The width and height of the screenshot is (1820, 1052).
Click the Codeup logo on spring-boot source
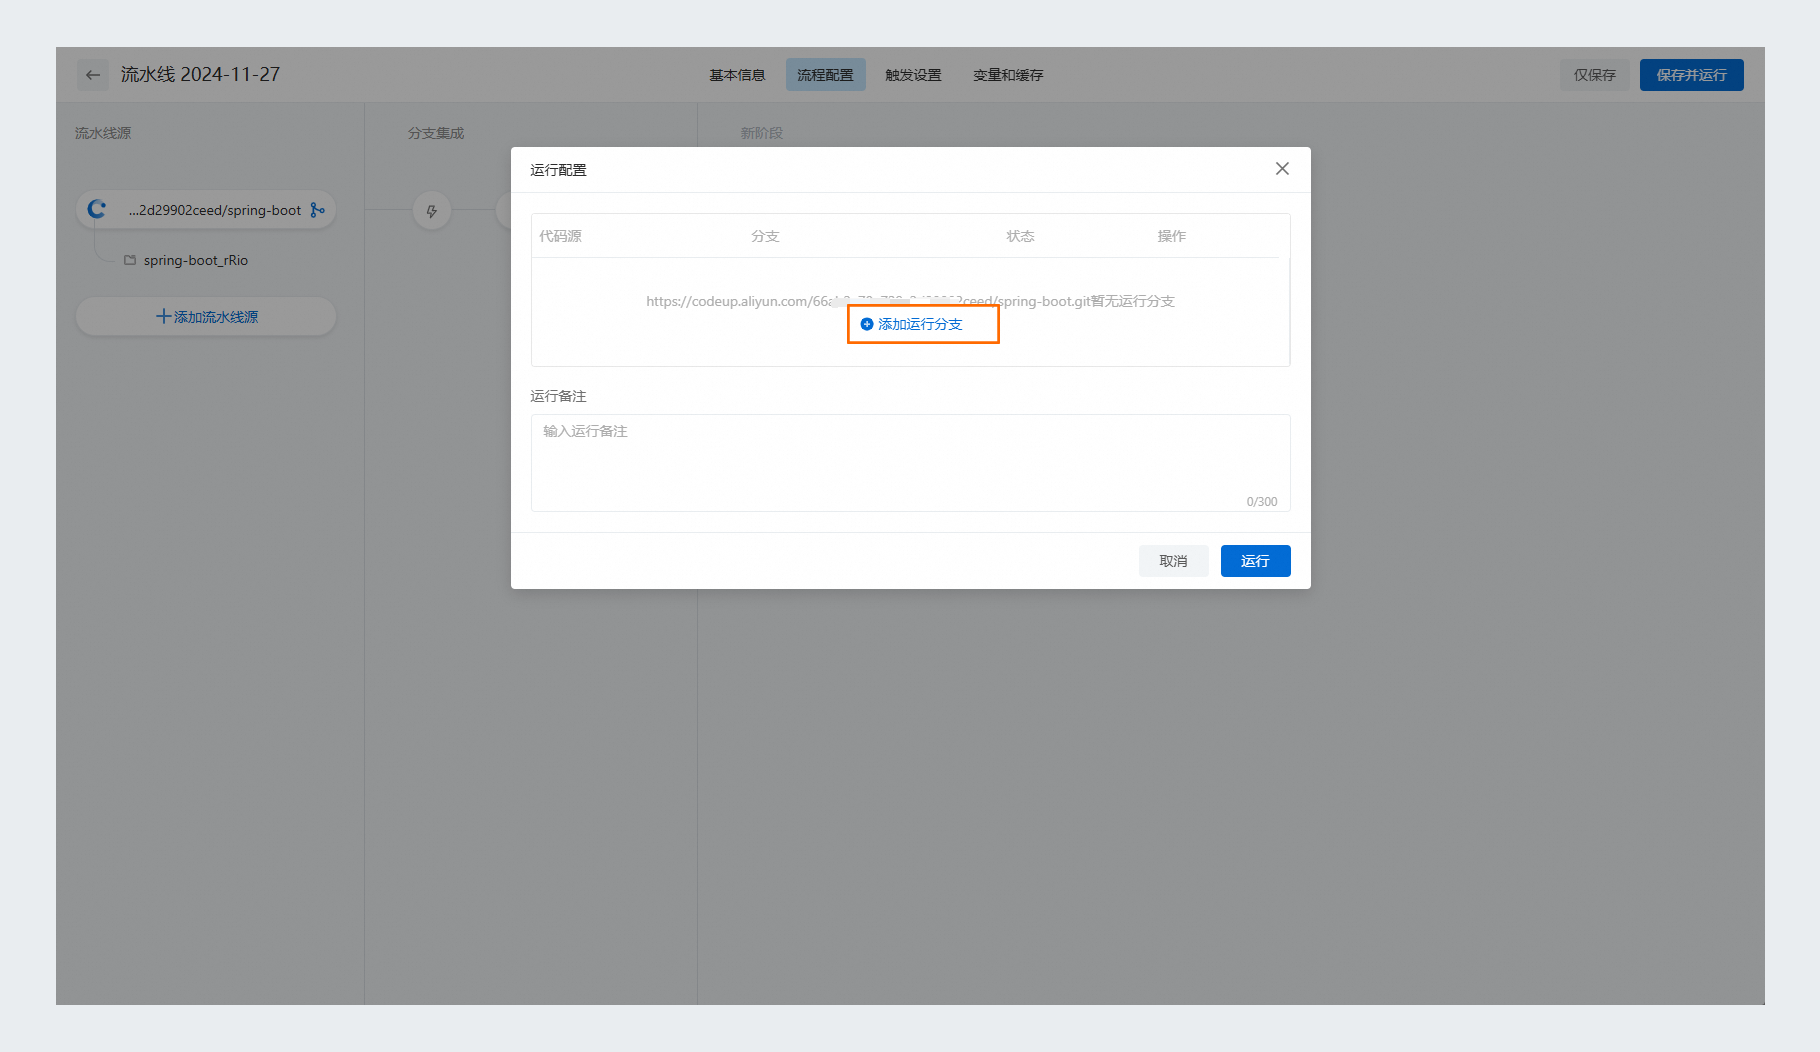click(97, 209)
